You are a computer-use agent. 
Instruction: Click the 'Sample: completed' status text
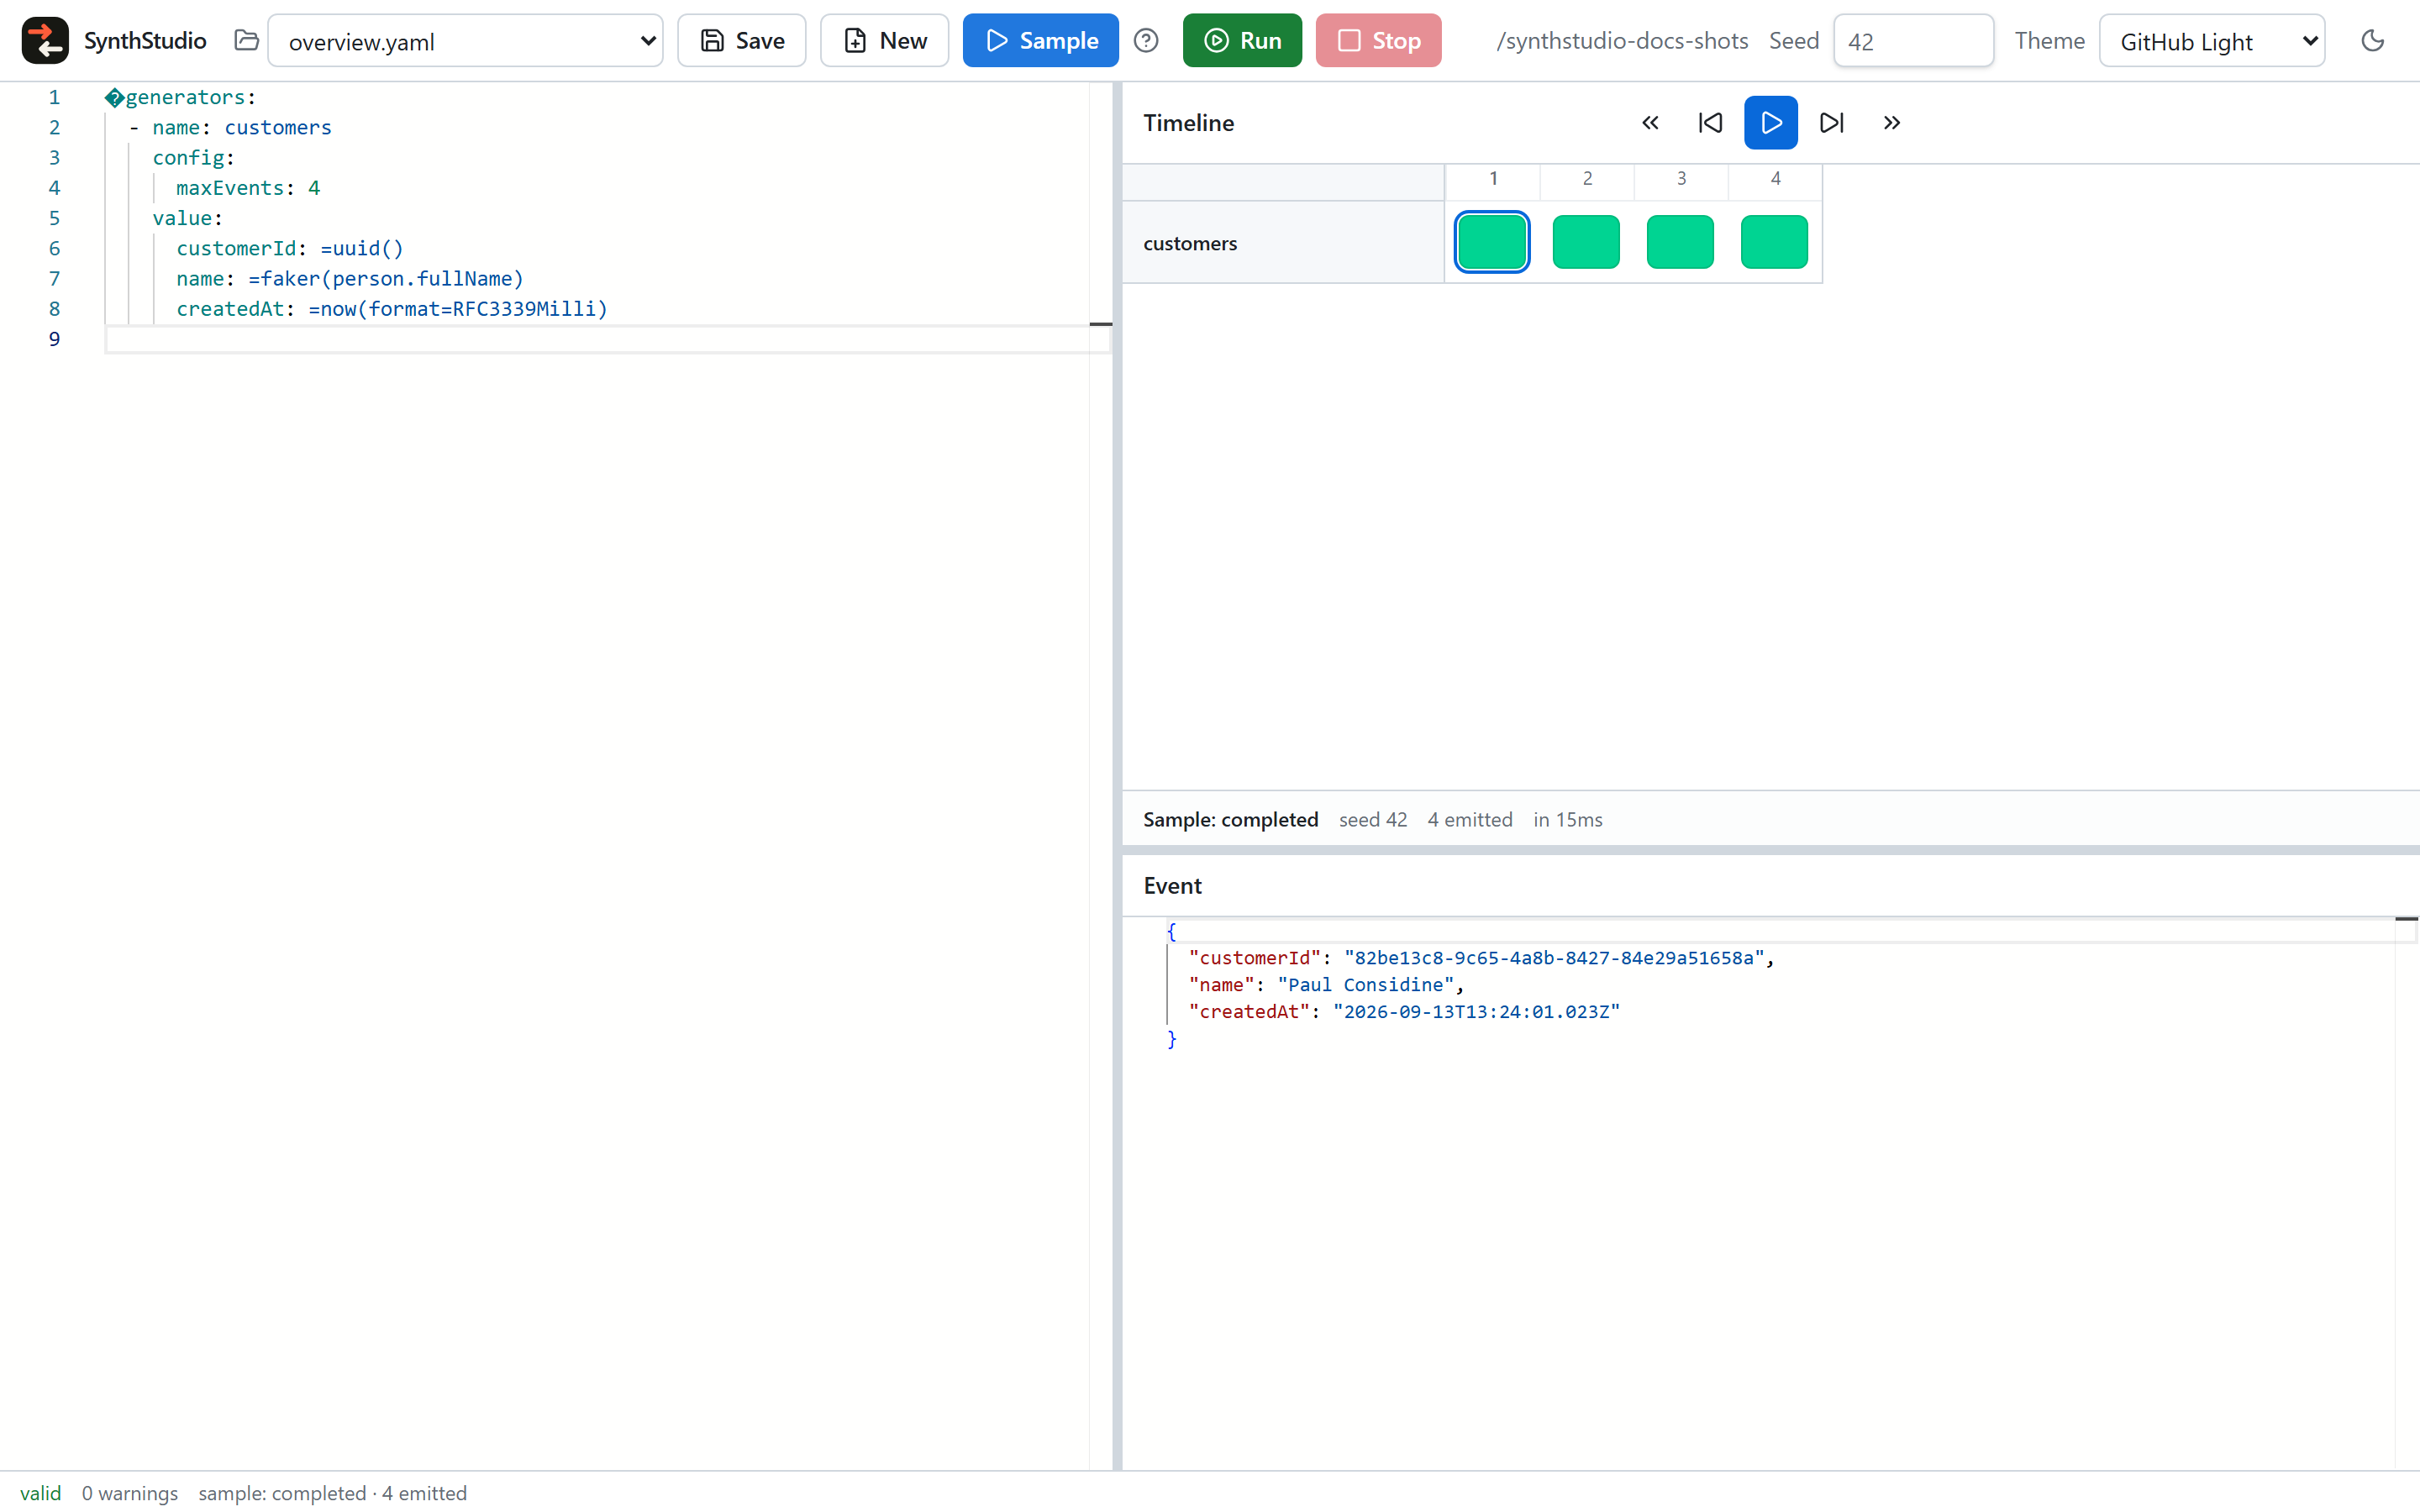1231,819
